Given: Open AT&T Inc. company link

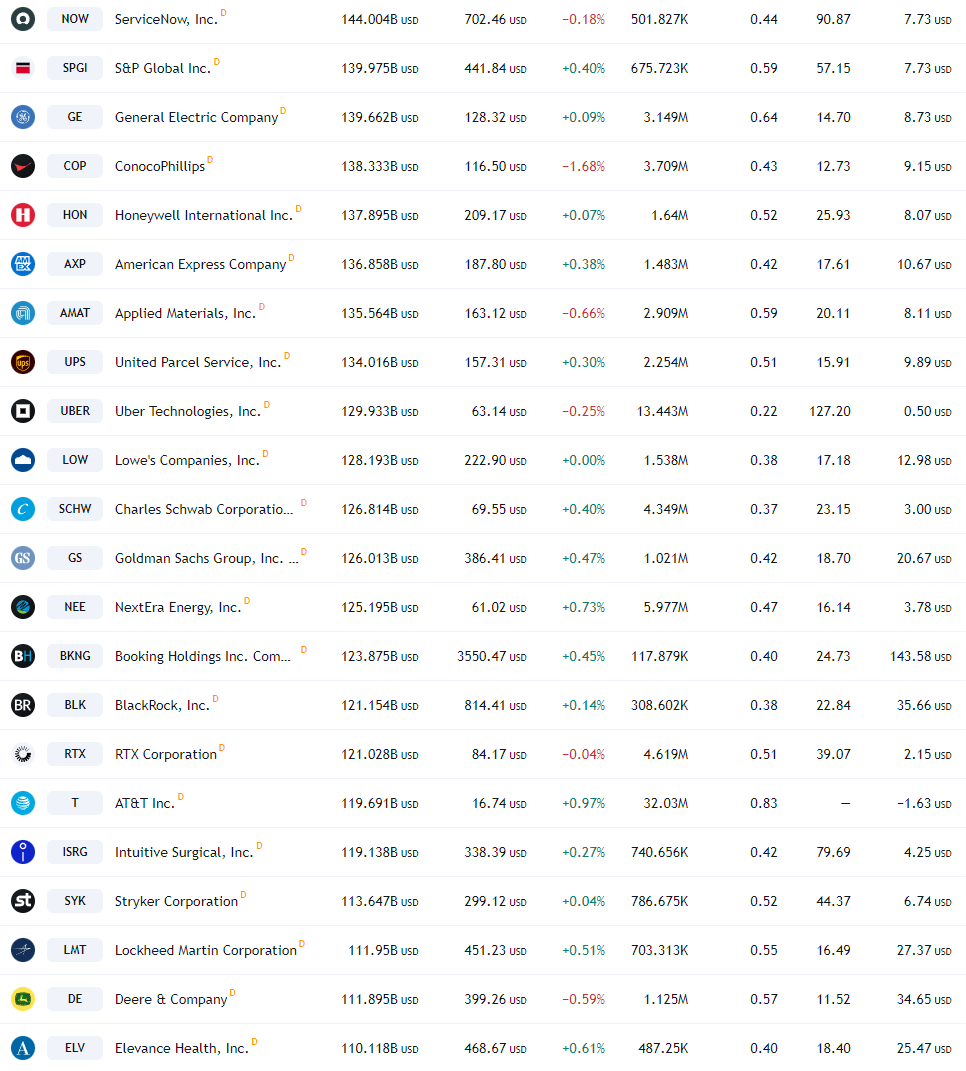Looking at the screenshot, I should coord(145,803).
